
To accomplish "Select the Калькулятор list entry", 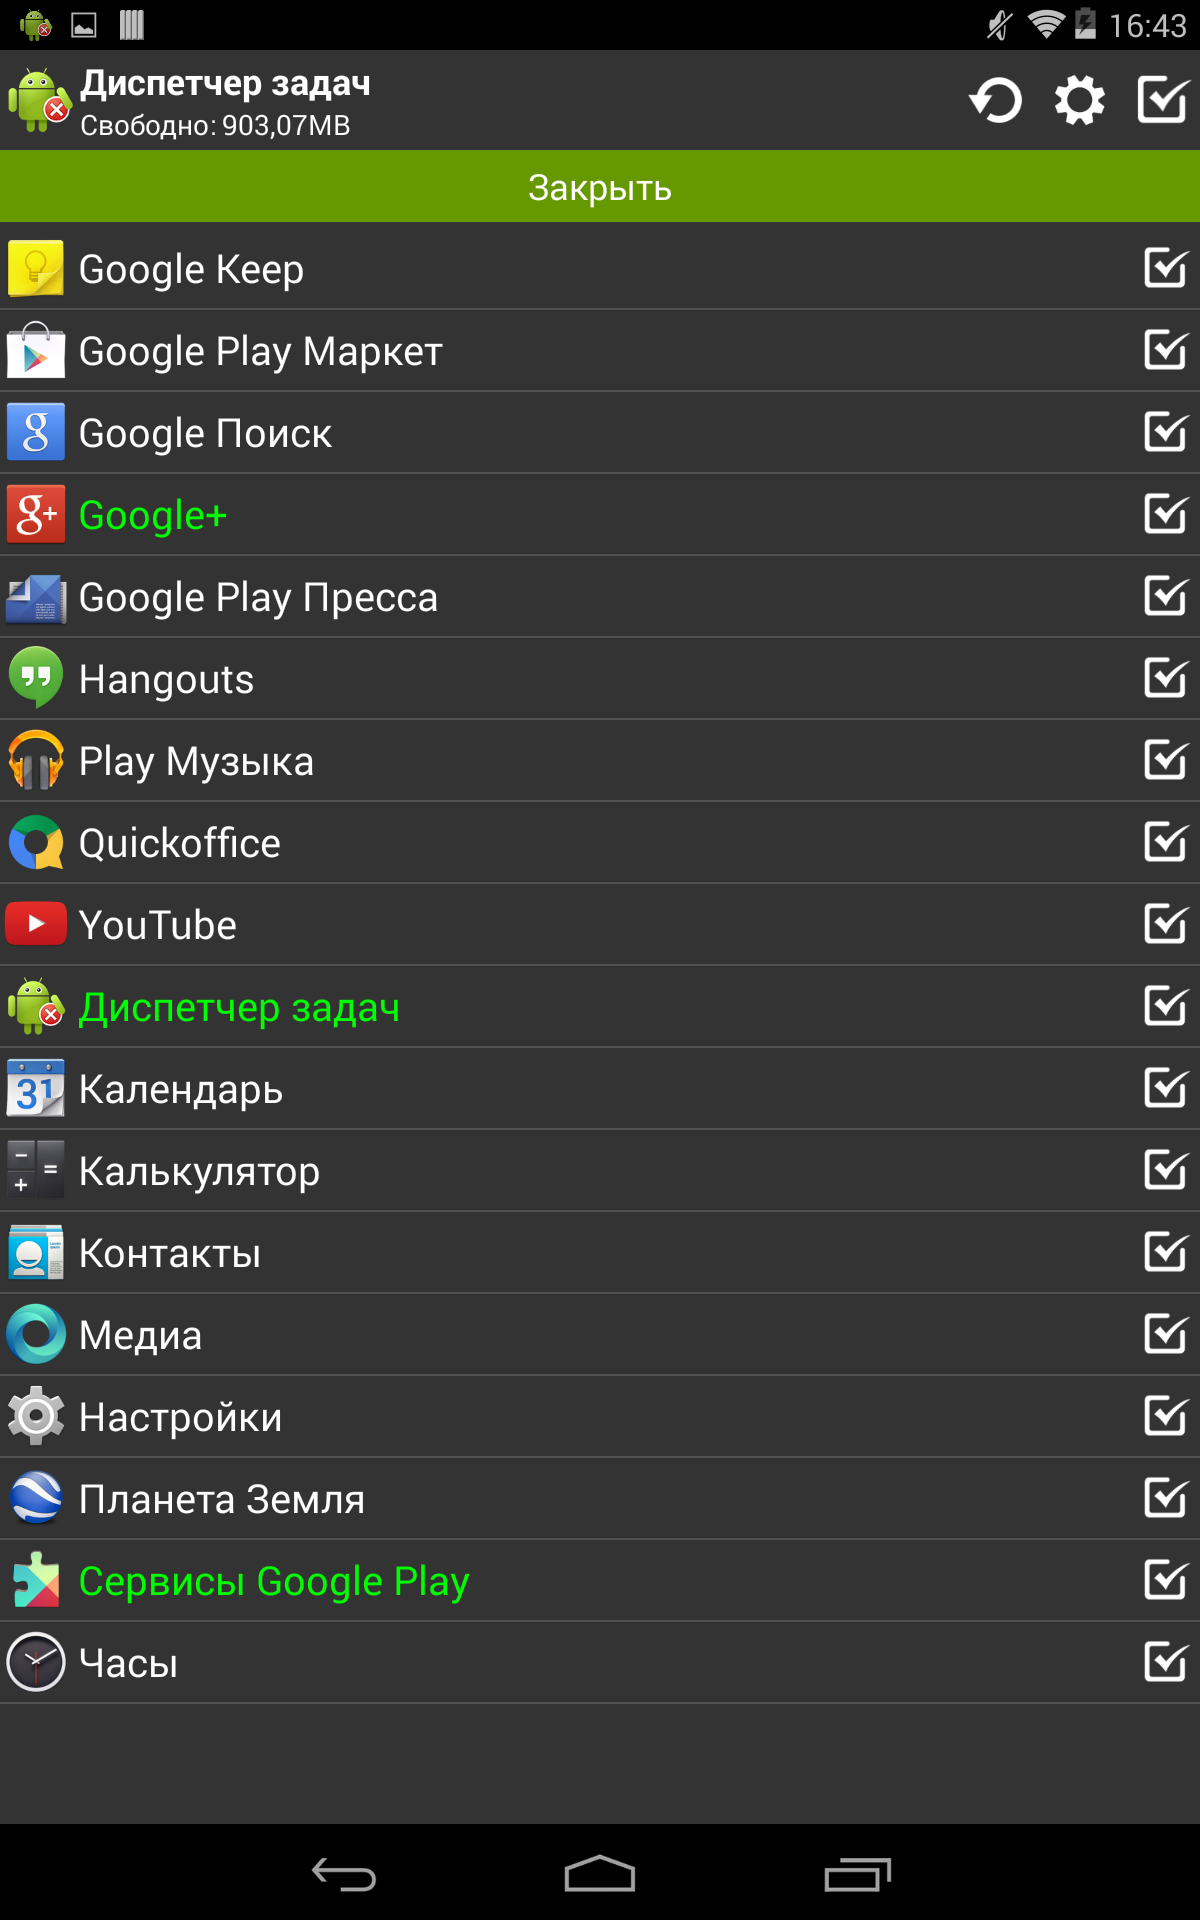I will coord(600,1171).
